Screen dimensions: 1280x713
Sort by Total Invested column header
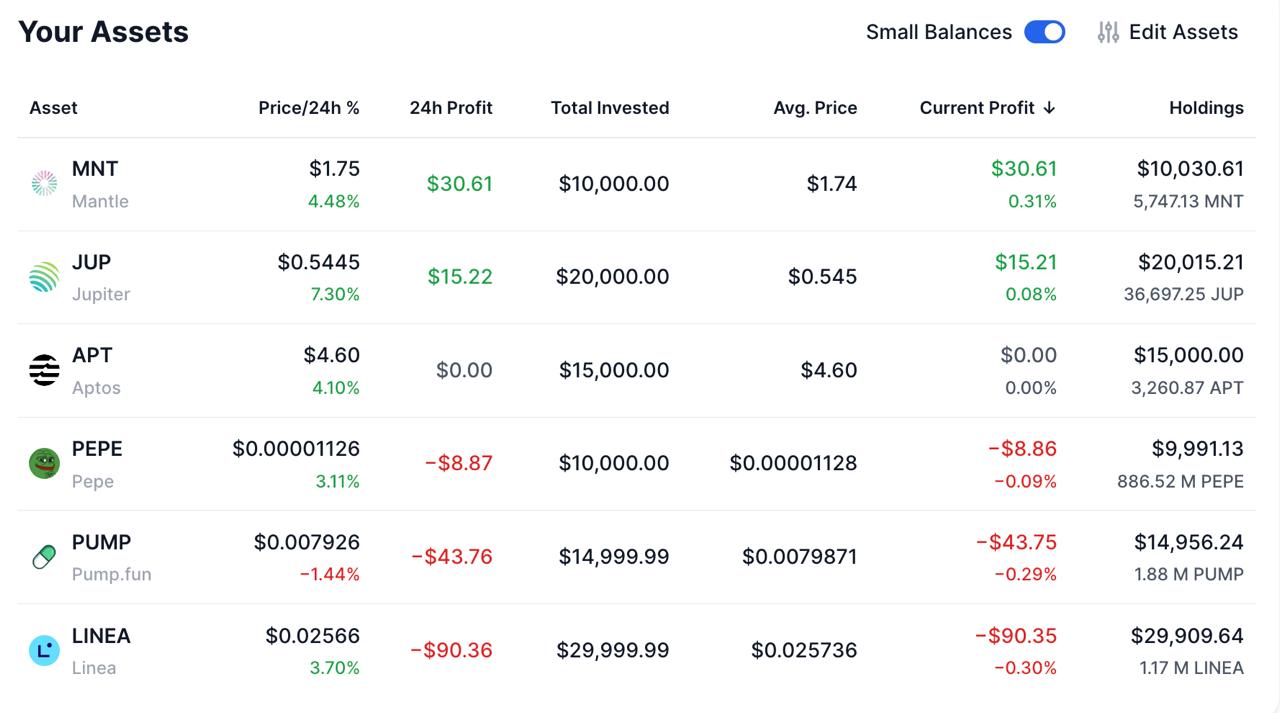click(x=610, y=108)
